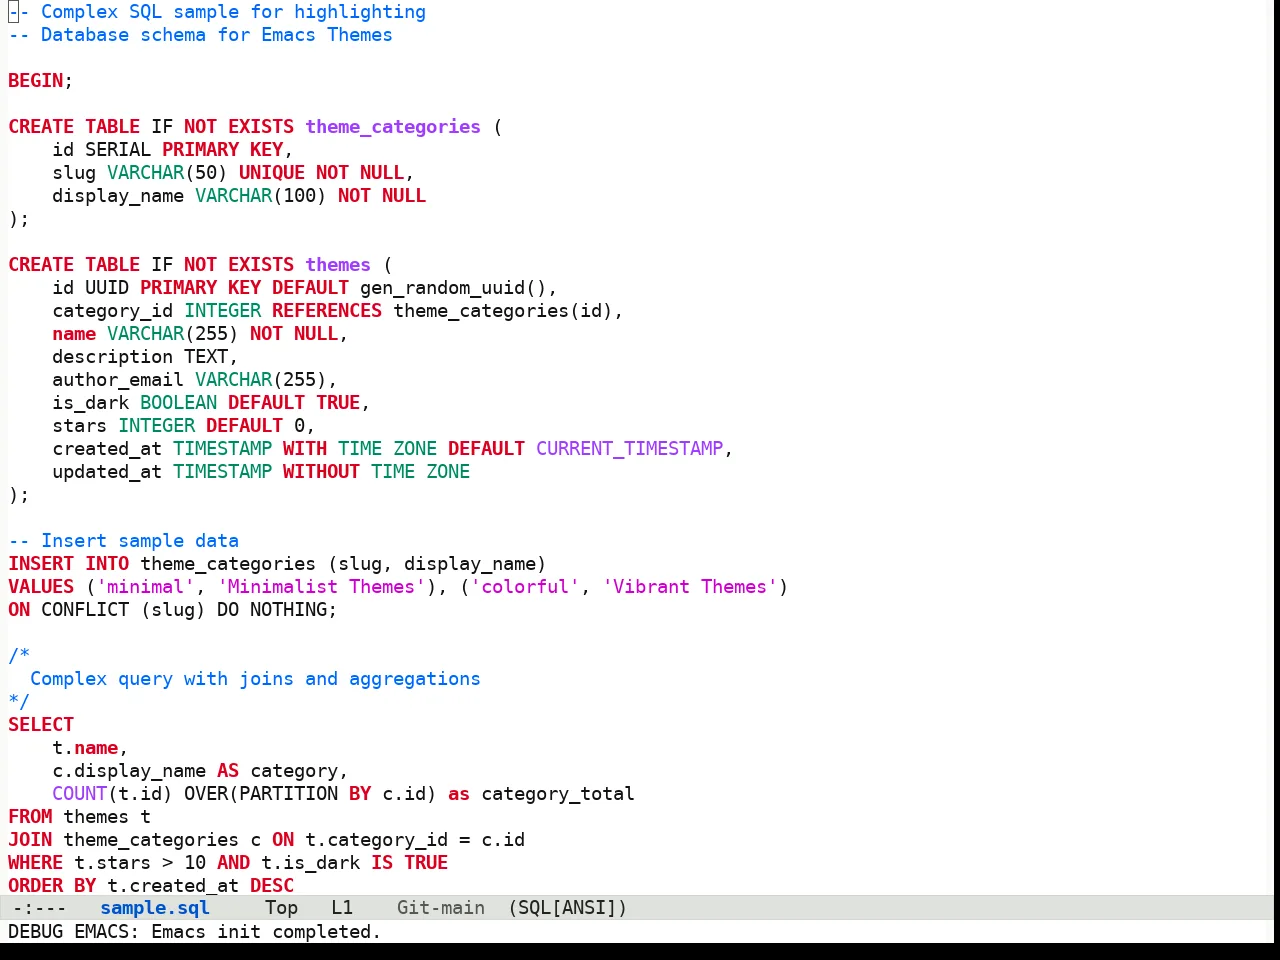Click the UNIQUE keyword on slug line
The height and width of the screenshot is (960, 1280).
(271, 173)
